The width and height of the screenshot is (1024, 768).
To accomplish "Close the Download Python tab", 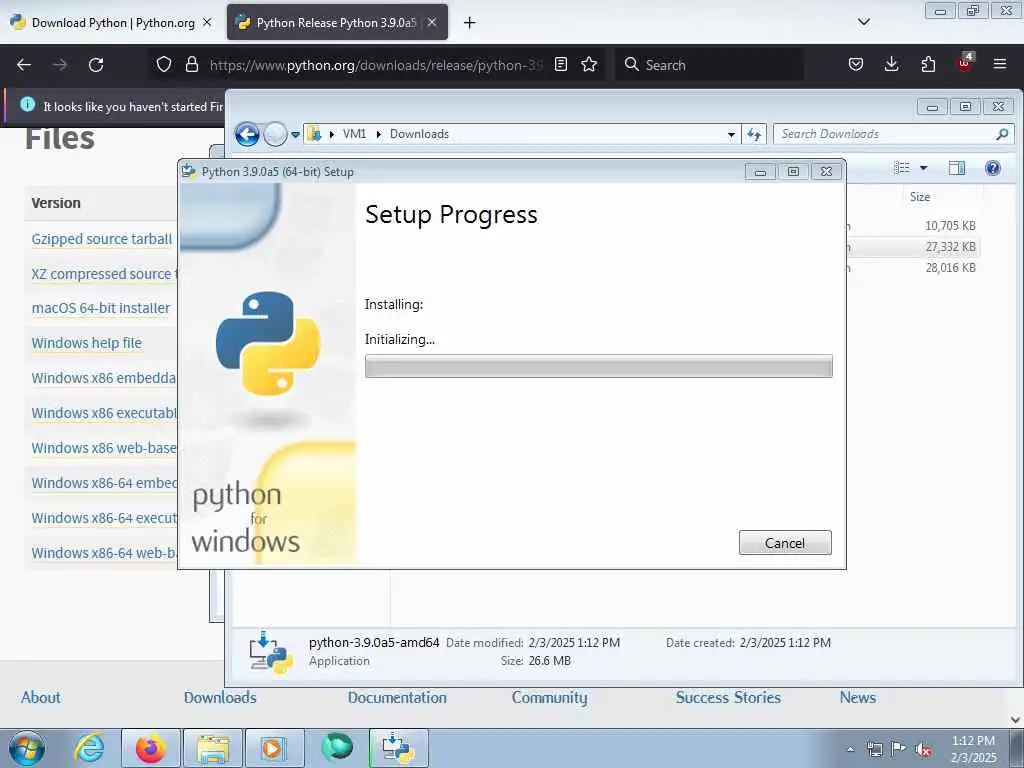I will 207,22.
